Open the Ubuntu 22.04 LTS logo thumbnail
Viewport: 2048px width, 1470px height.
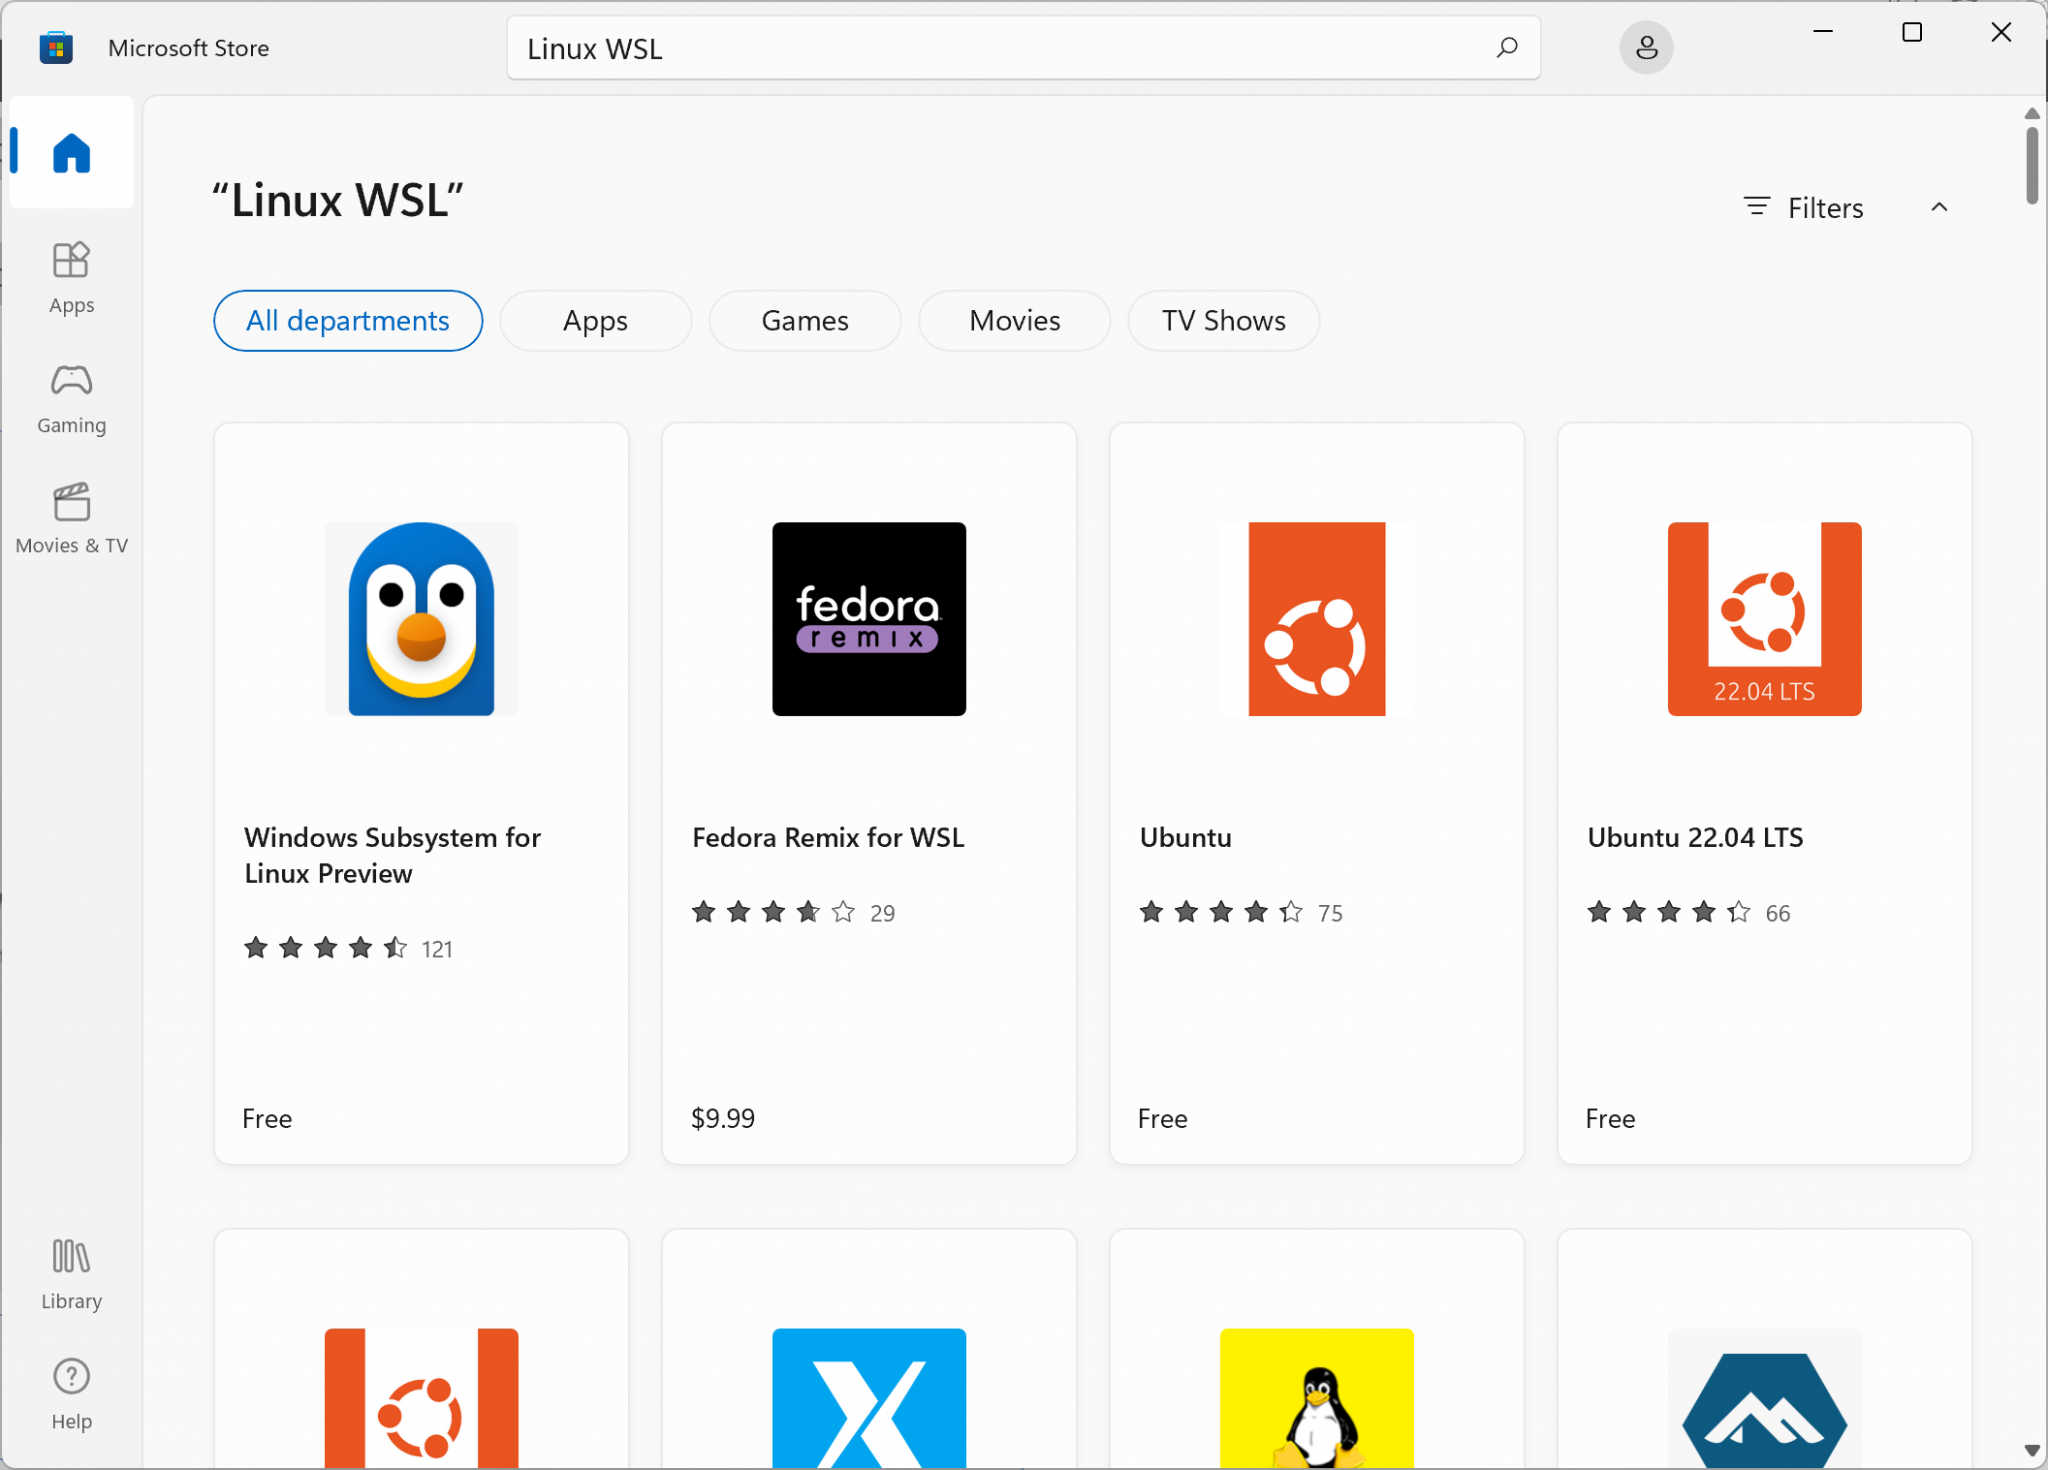(x=1764, y=618)
